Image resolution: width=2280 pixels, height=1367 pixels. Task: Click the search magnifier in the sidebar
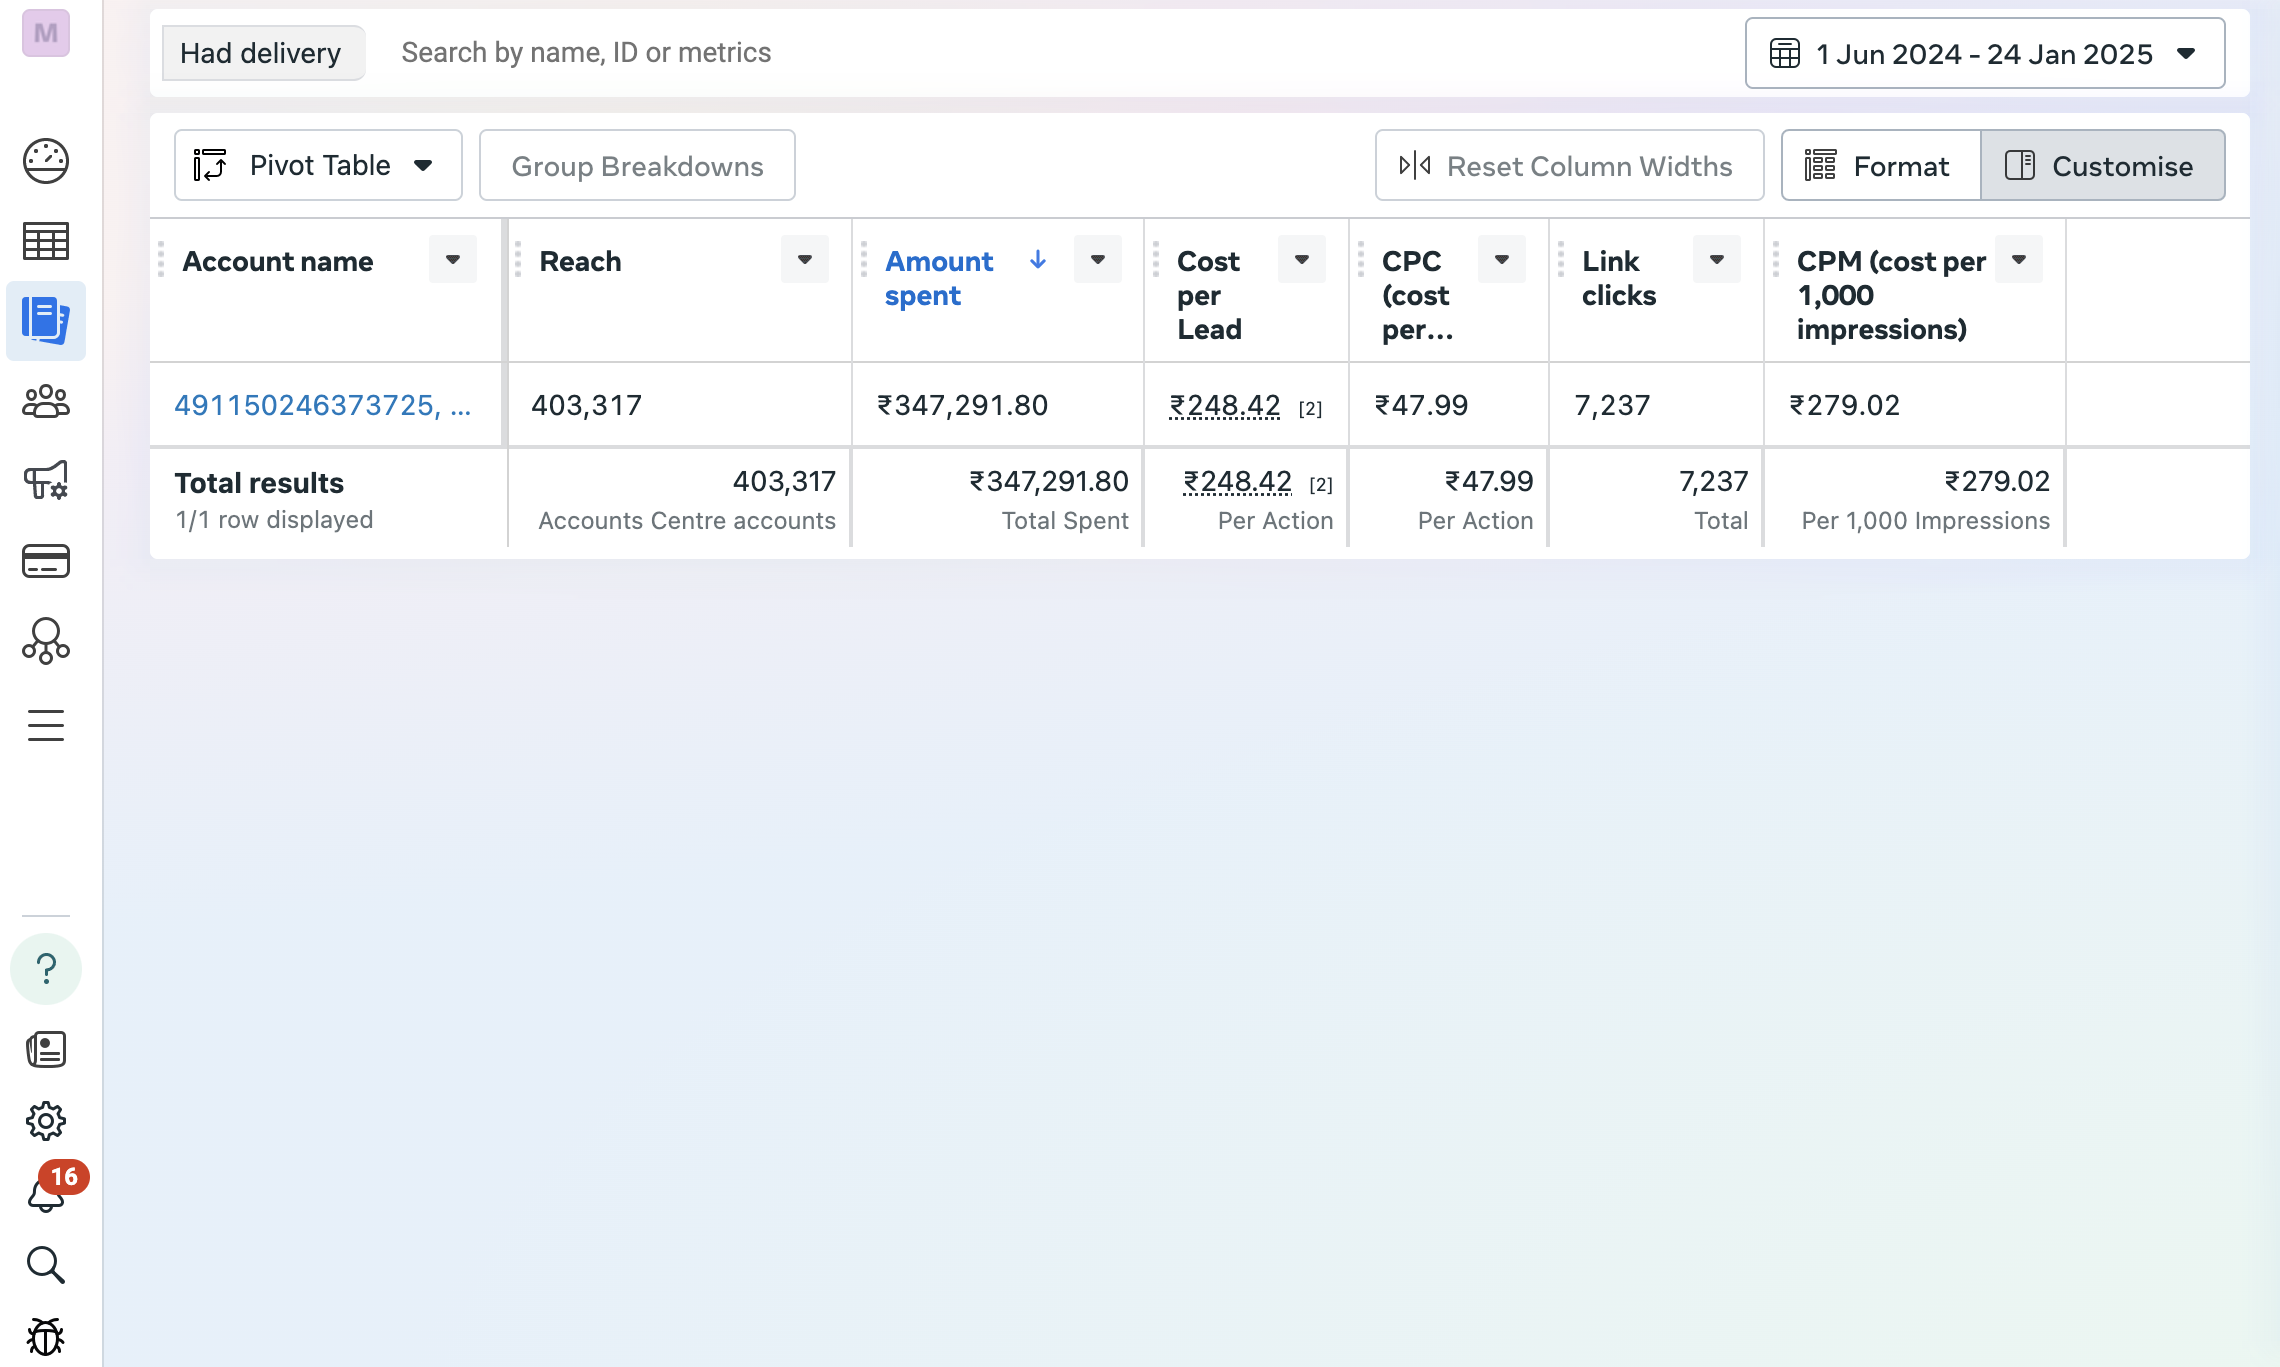click(x=46, y=1265)
